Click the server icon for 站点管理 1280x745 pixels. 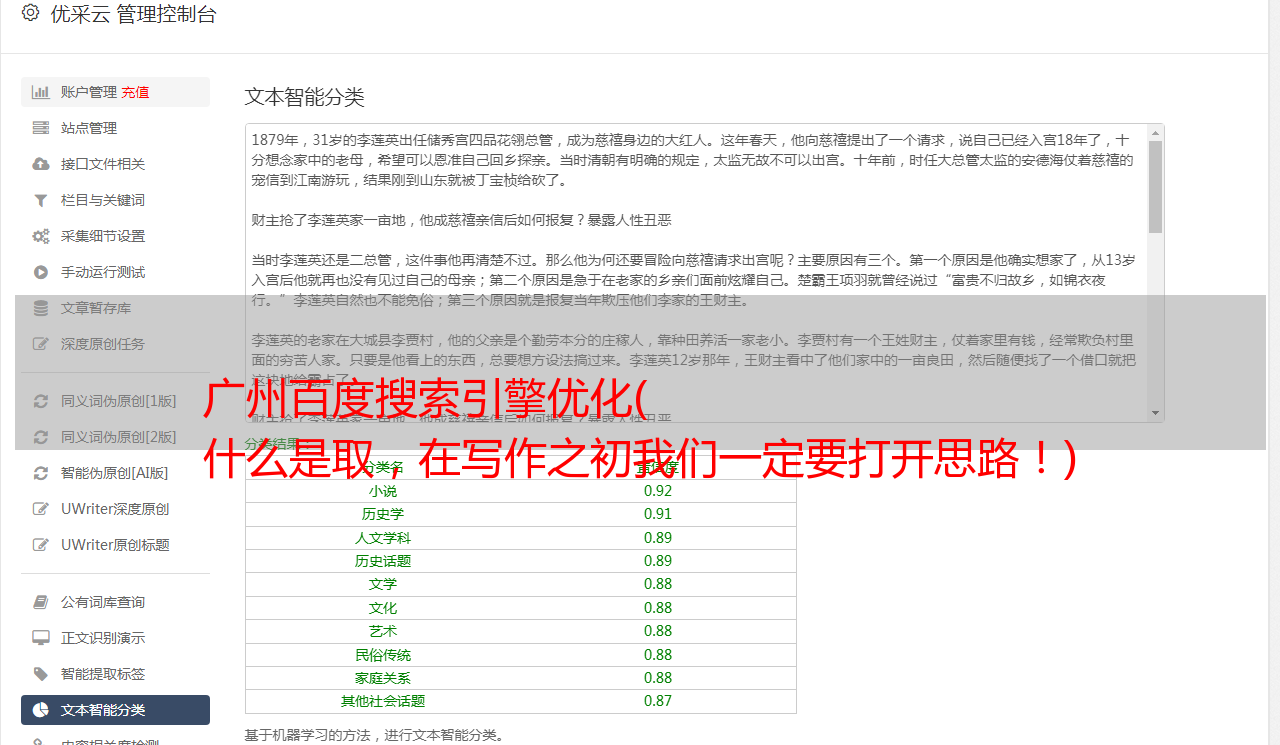(x=41, y=128)
